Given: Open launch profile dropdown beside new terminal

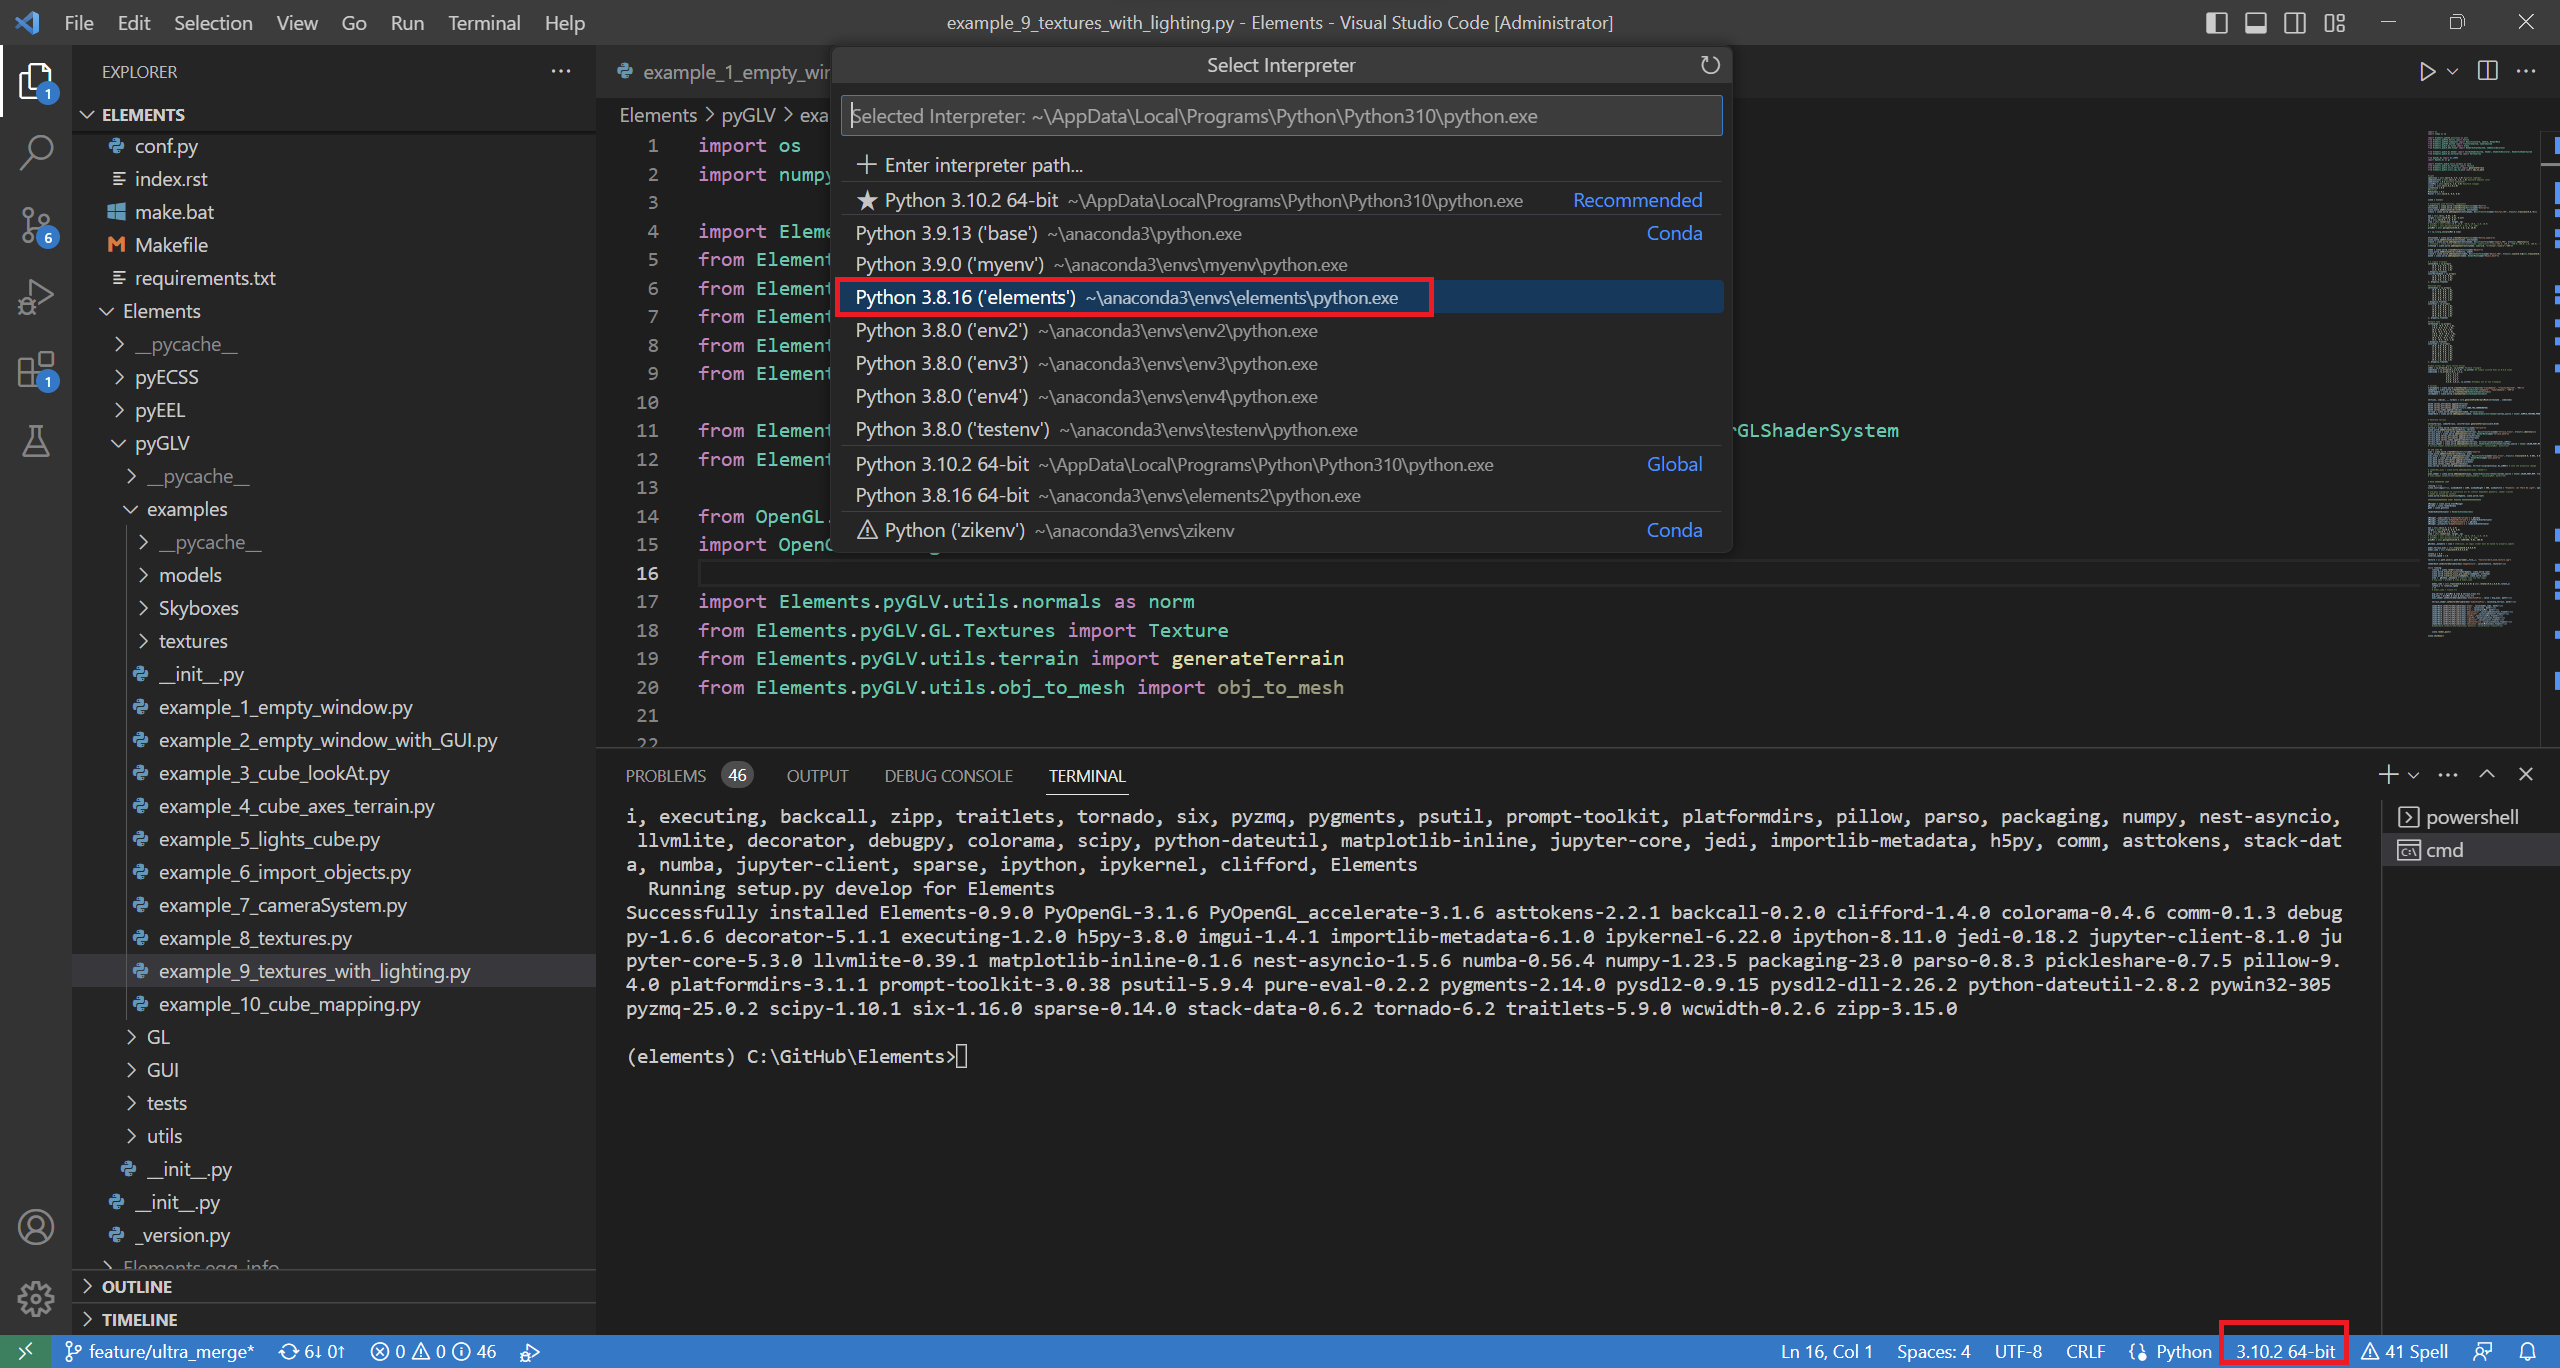Looking at the screenshot, I should 2413,775.
